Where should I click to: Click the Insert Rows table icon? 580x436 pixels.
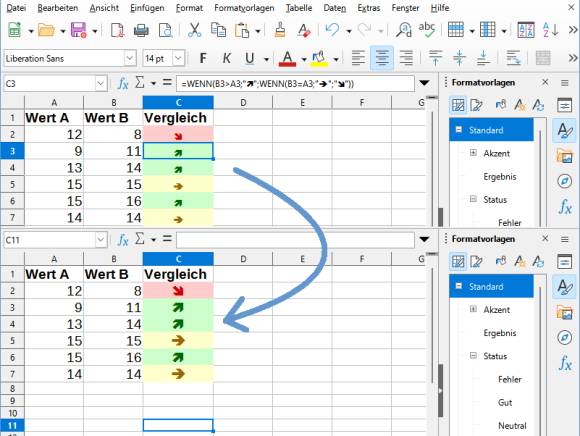point(456,30)
